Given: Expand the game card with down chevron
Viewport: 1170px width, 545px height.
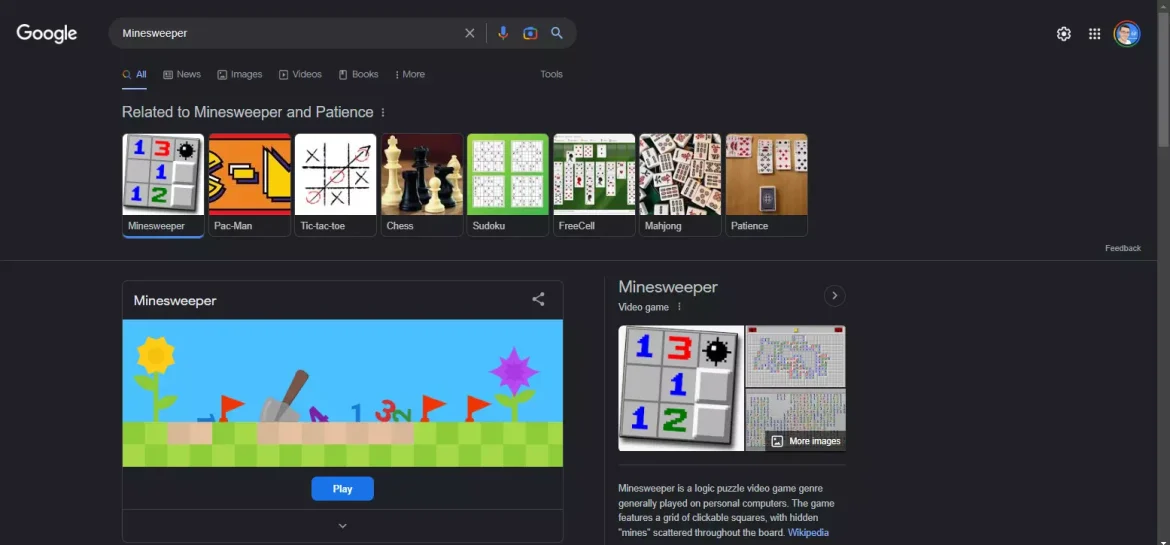Looking at the screenshot, I should point(342,526).
